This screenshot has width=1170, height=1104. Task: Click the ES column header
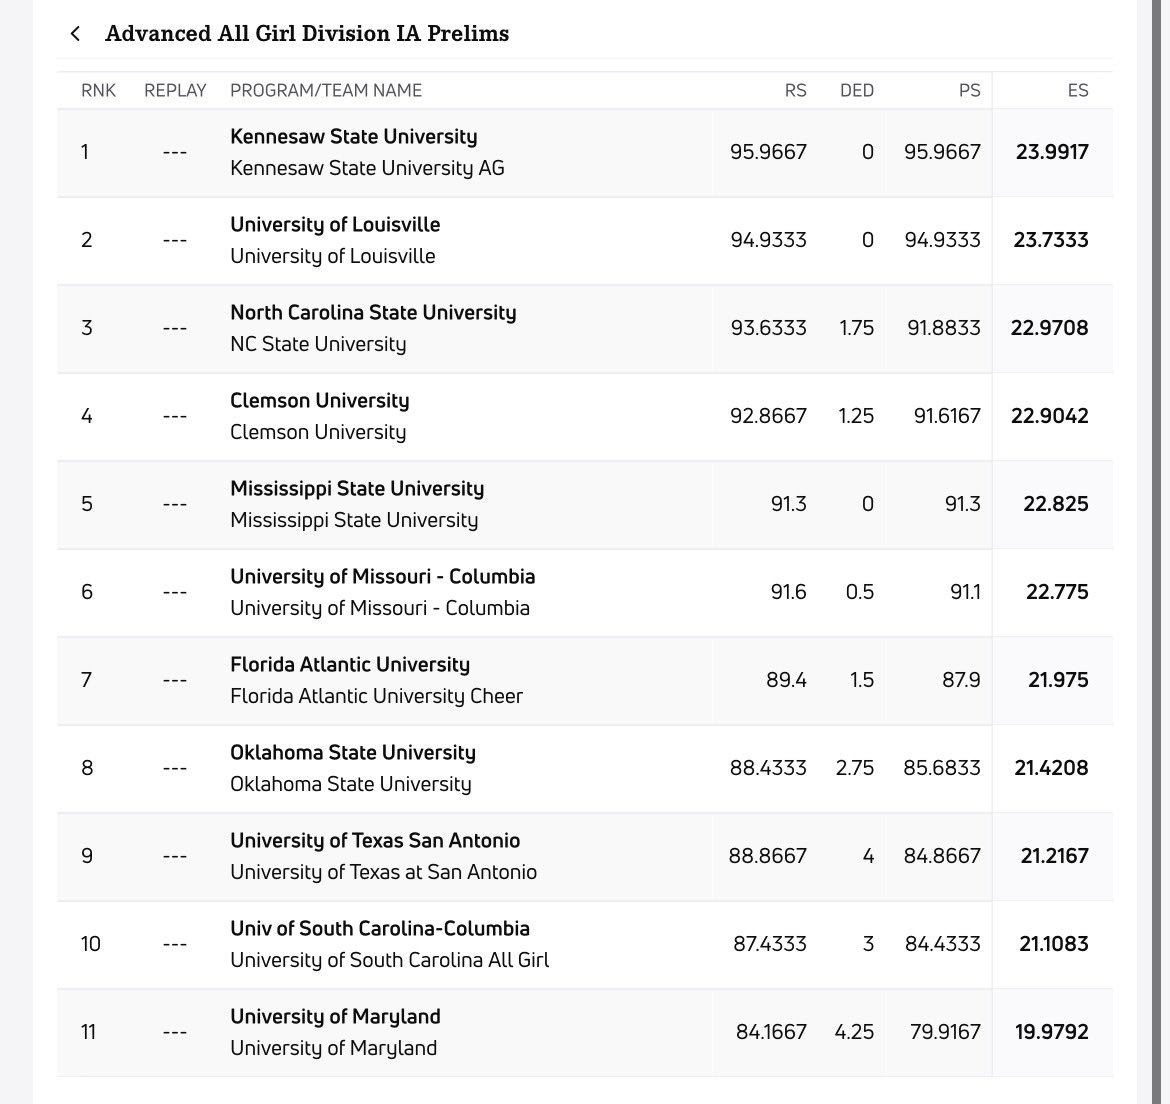click(x=1077, y=91)
